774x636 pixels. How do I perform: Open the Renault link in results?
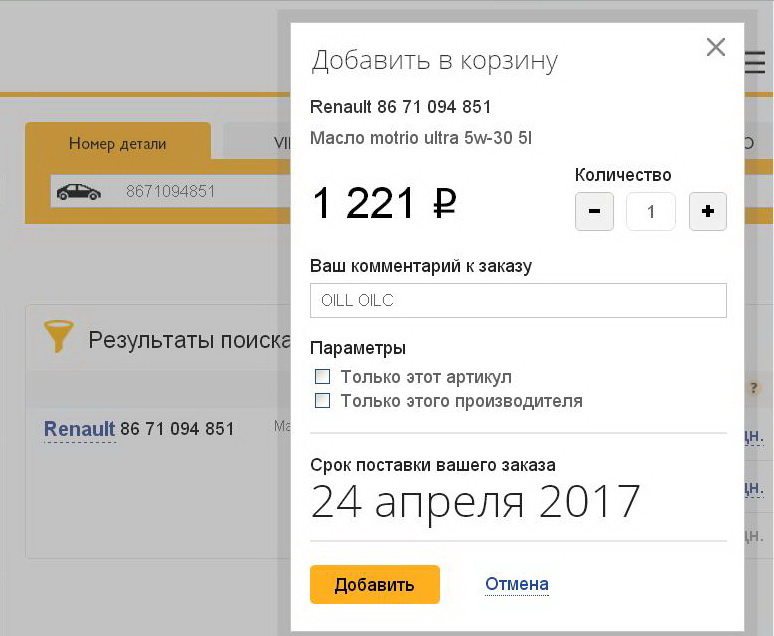pos(79,429)
